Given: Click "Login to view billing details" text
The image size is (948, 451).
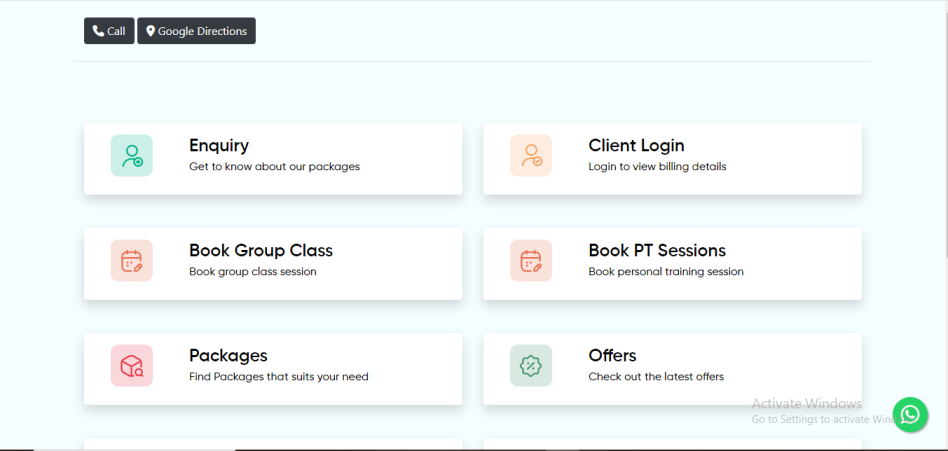Looking at the screenshot, I should point(657,166).
